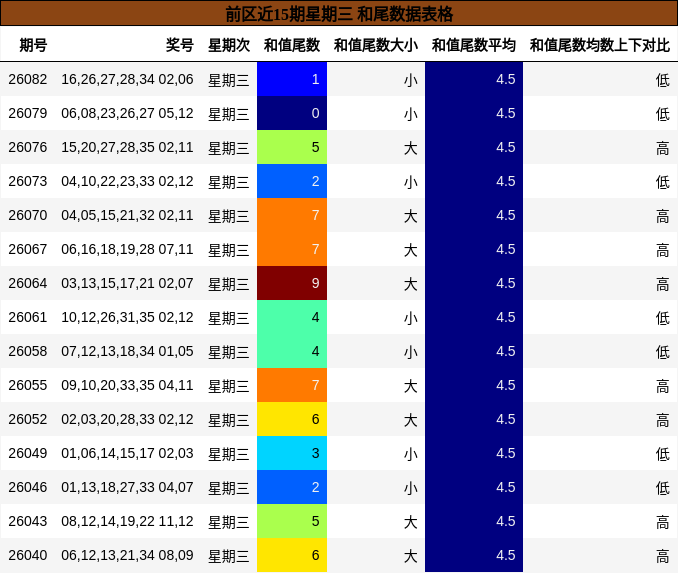Click winning numbers 04,05,15,21,32 02,11
Viewport: 678px width, 573px height.
(x=127, y=215)
